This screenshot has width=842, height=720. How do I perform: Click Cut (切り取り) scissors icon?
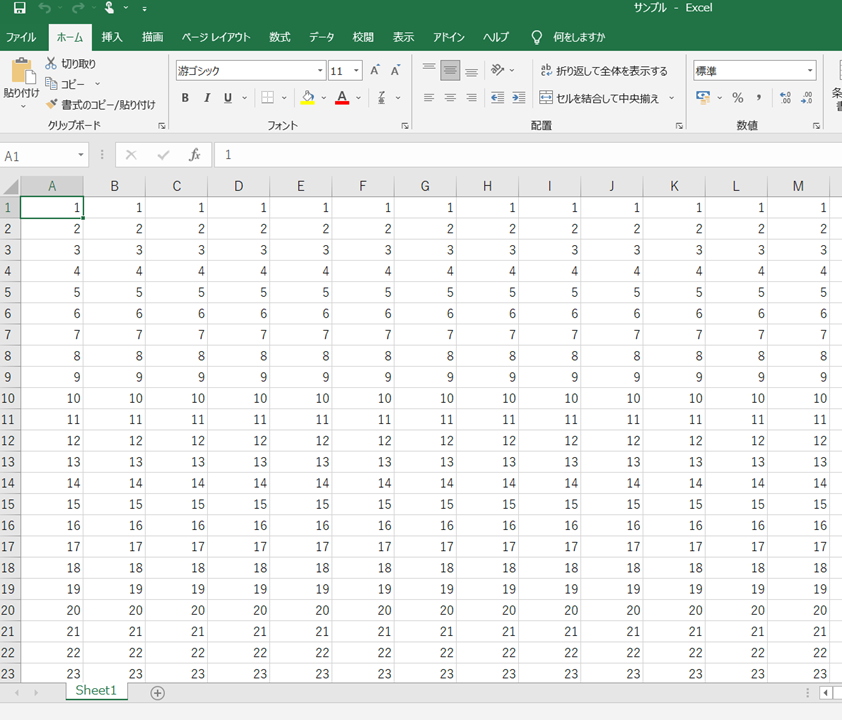click(x=51, y=63)
